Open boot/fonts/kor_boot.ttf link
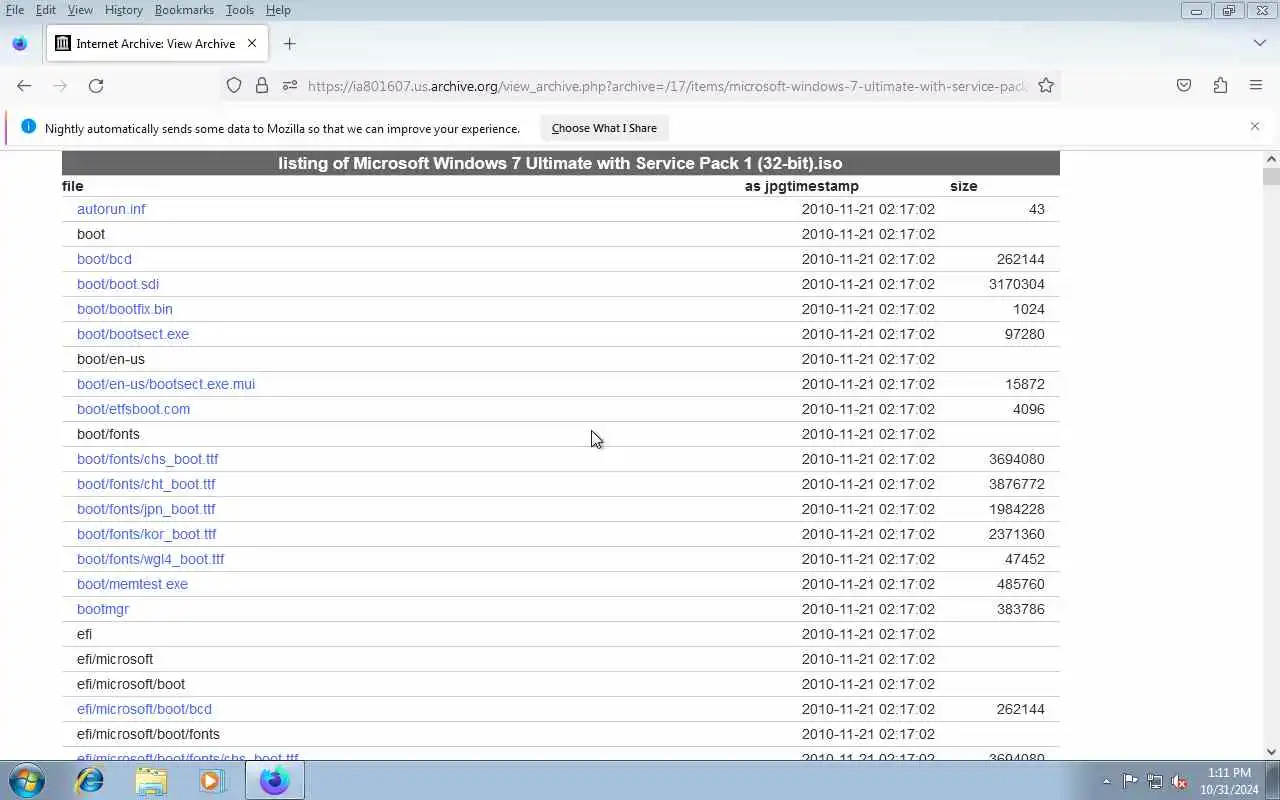The image size is (1280, 800). coord(146,534)
